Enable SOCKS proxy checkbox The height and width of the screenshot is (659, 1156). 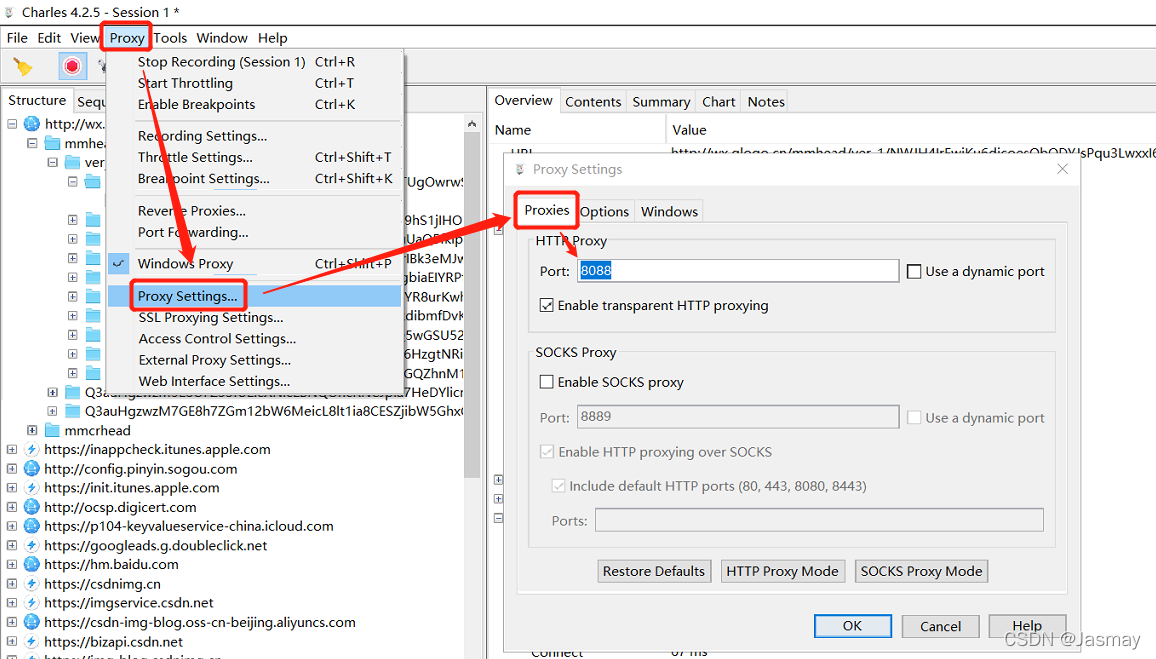click(x=546, y=382)
